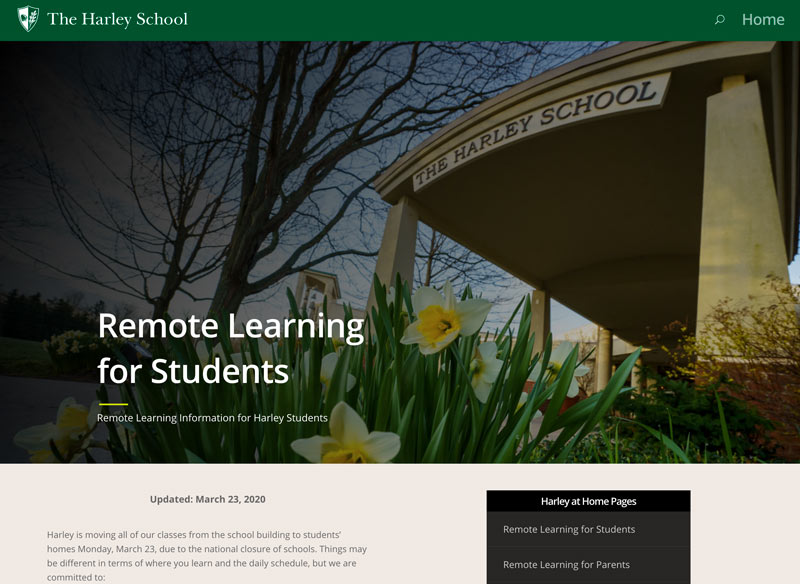
Task: Click the Harley at Home Pages header
Action: [x=588, y=501]
